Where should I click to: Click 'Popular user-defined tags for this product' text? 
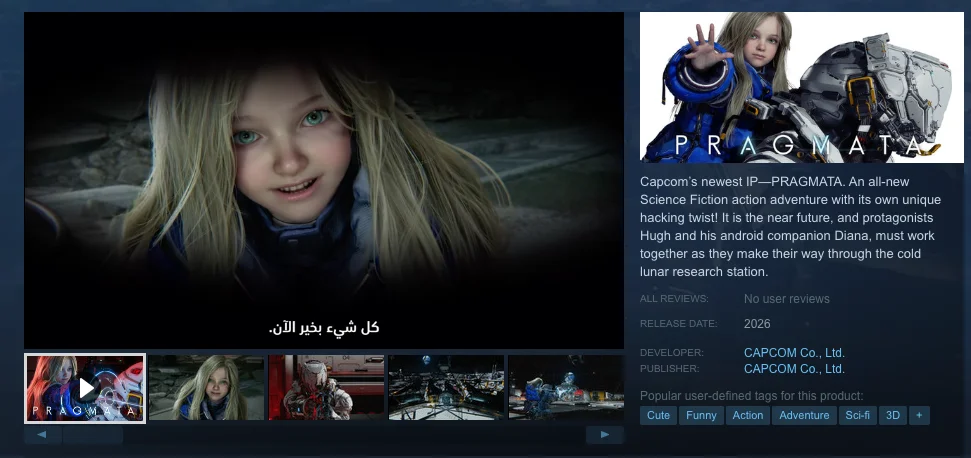coord(751,396)
